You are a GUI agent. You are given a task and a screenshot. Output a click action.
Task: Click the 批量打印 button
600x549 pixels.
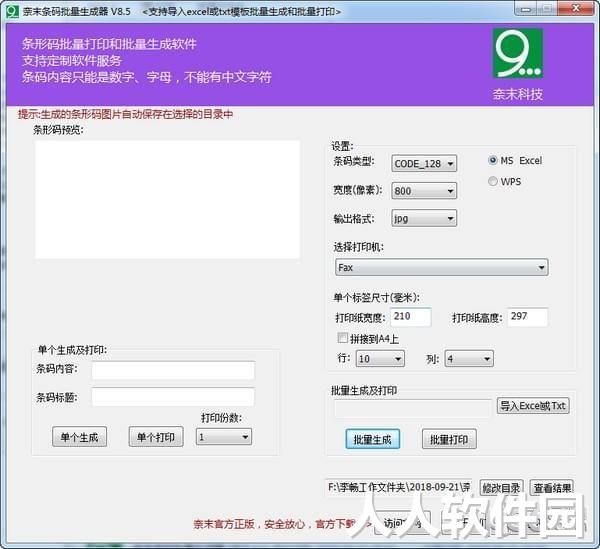[449, 439]
